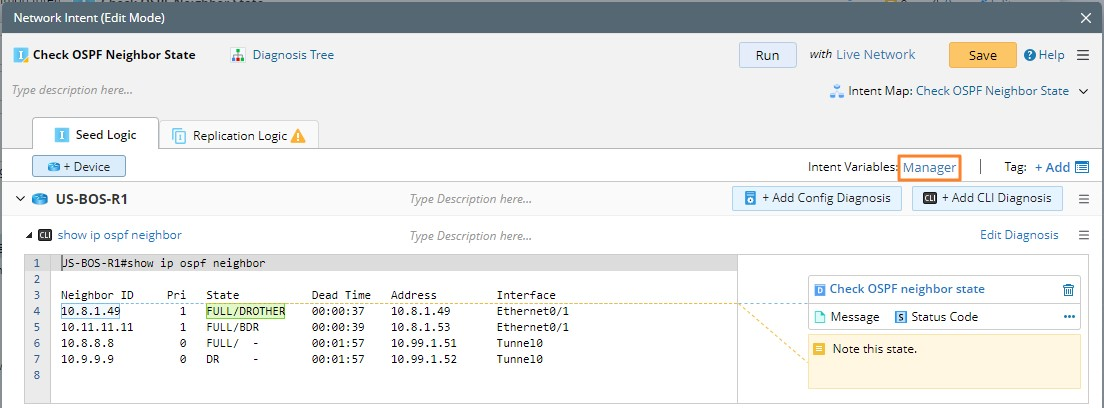Open the tag list icon beside Add
Viewport: 1104px width, 408px height.
(x=1082, y=167)
